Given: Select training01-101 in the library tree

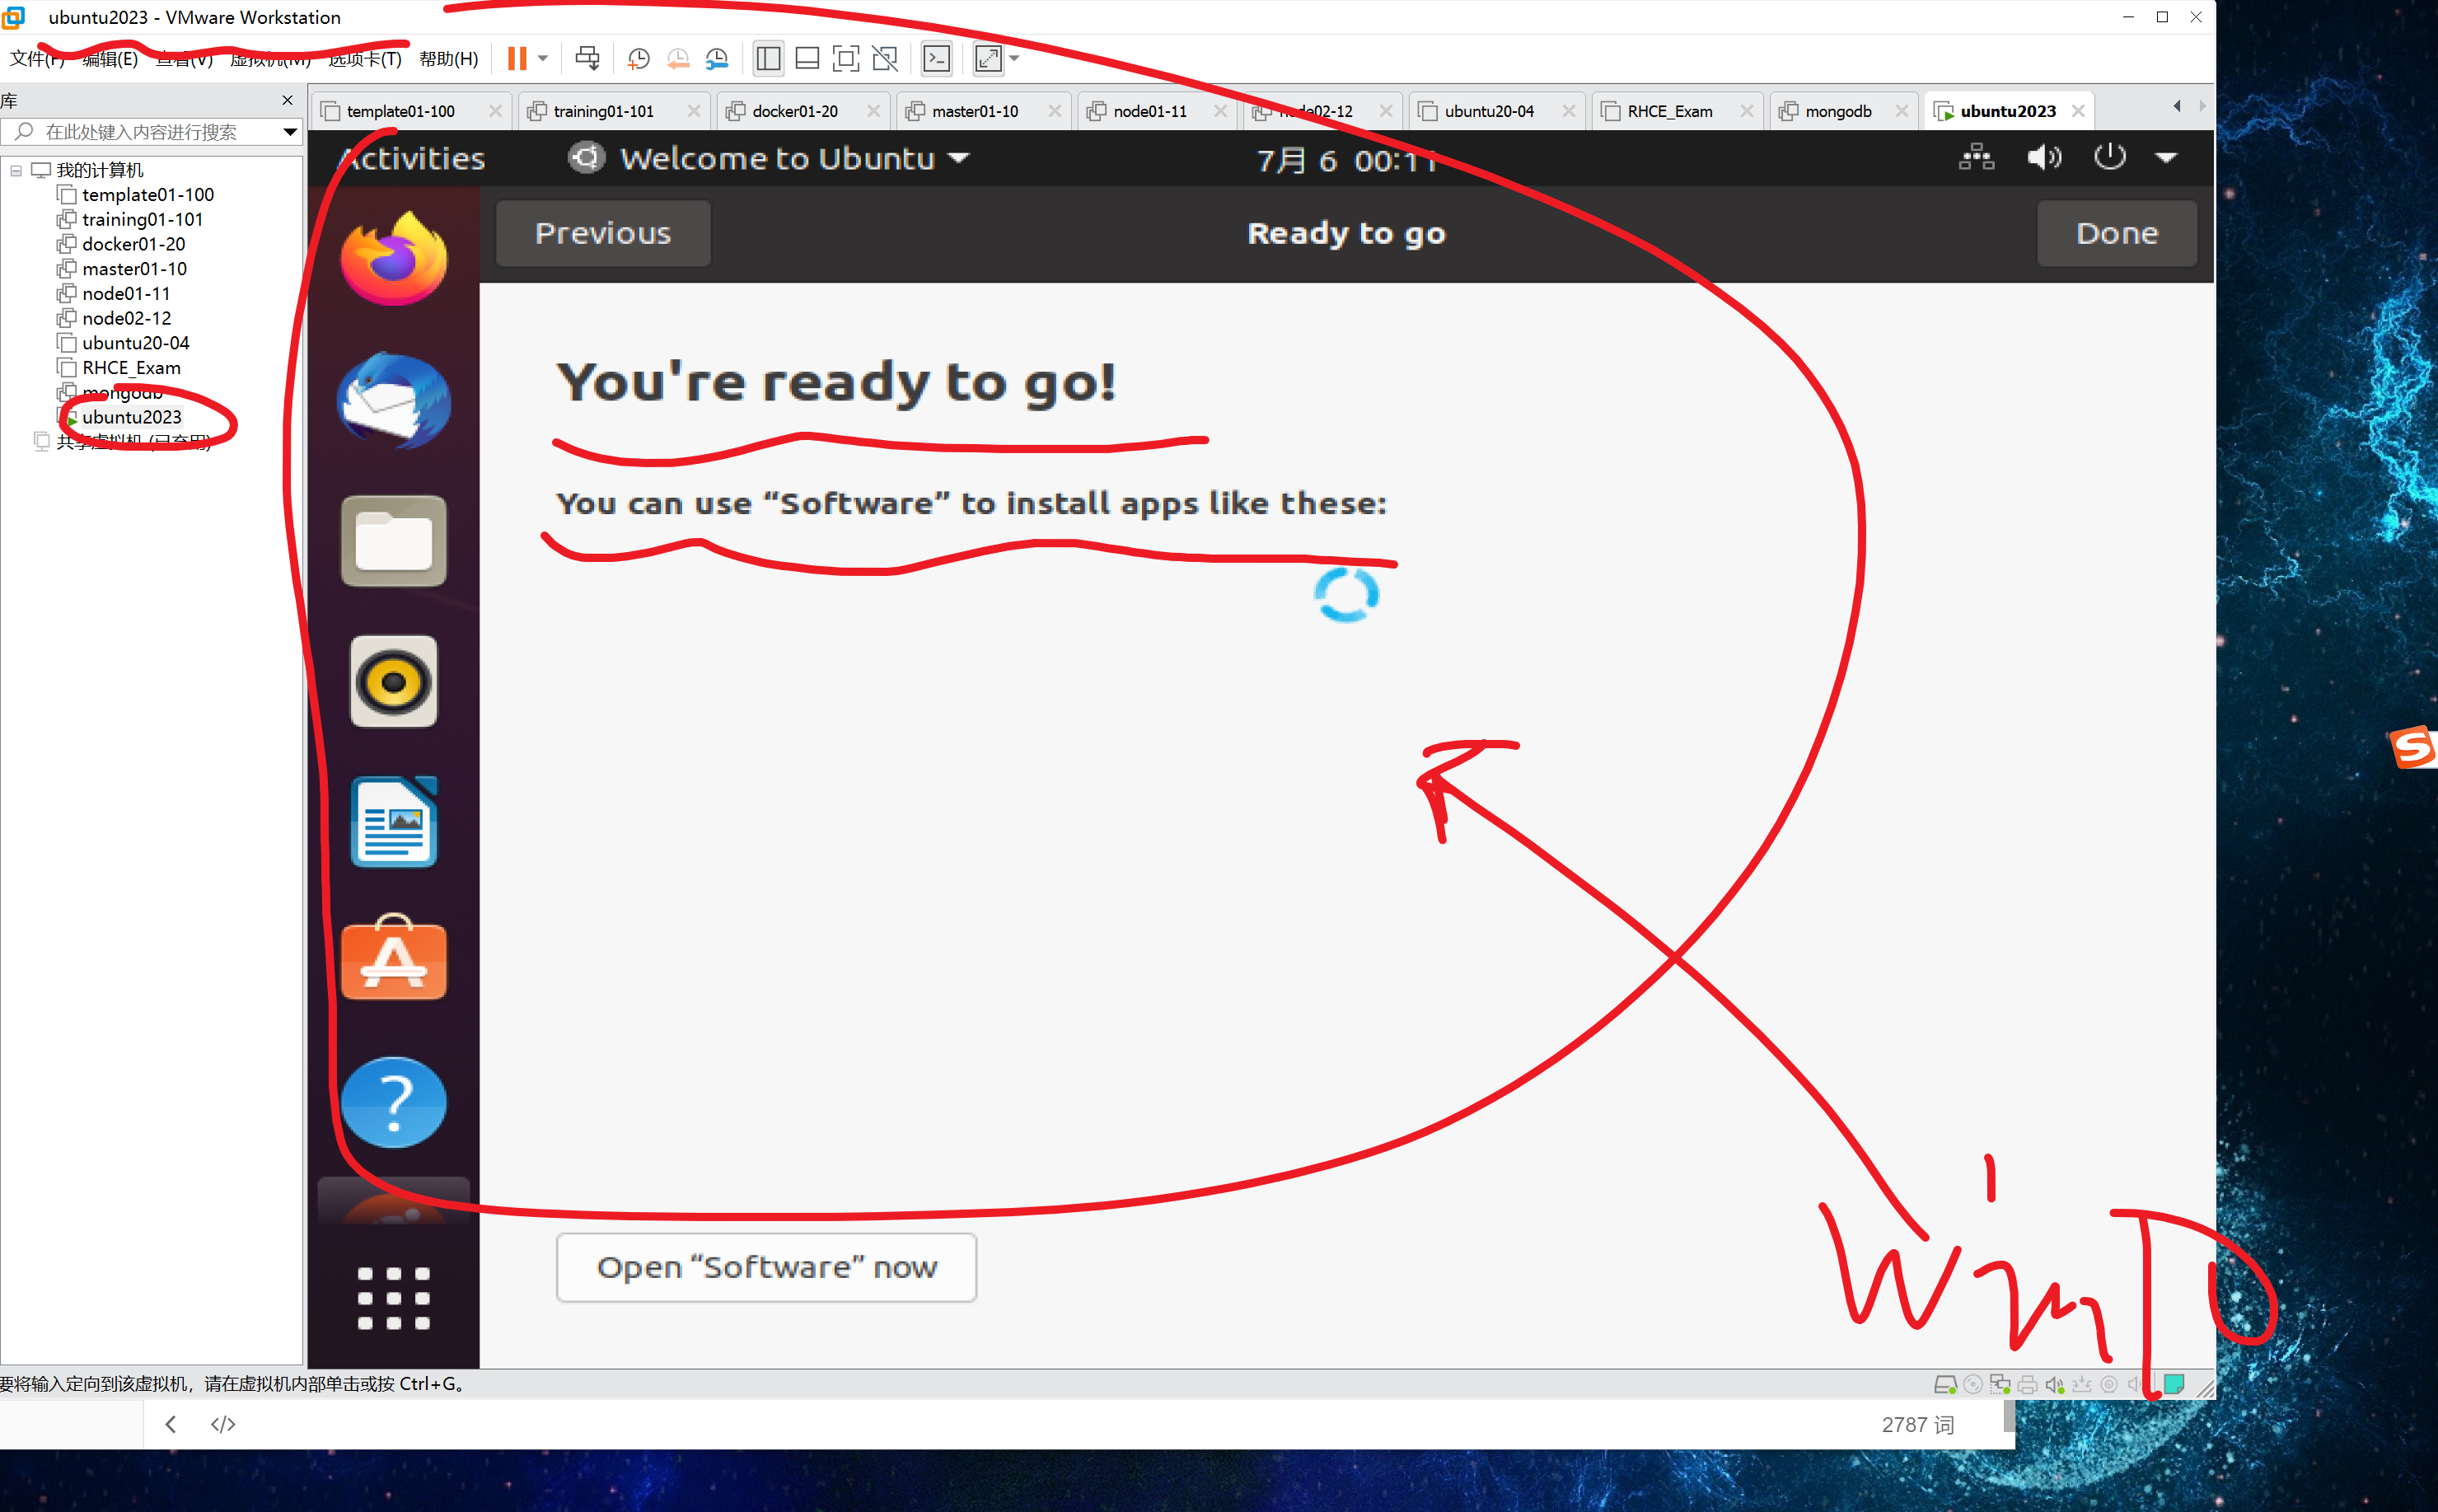Looking at the screenshot, I should click(142, 219).
